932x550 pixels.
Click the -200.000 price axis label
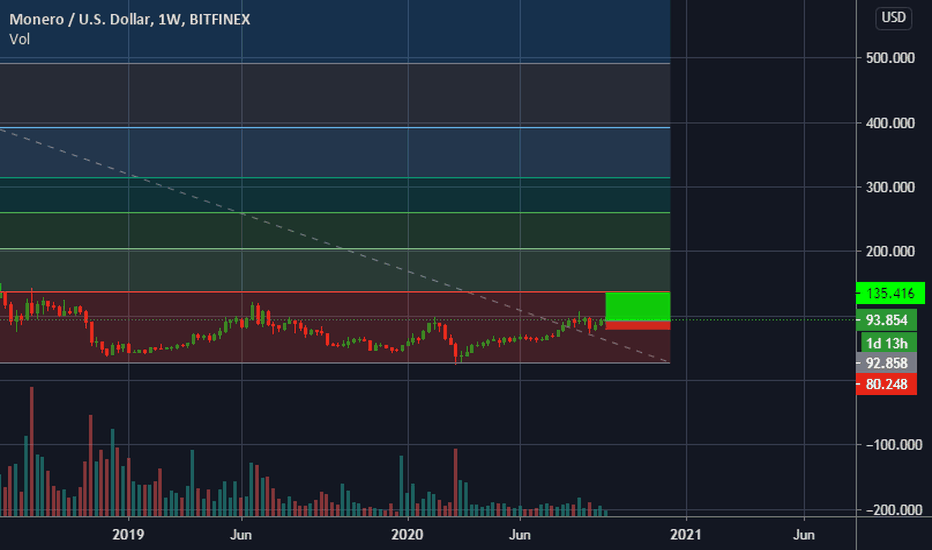[893, 510]
